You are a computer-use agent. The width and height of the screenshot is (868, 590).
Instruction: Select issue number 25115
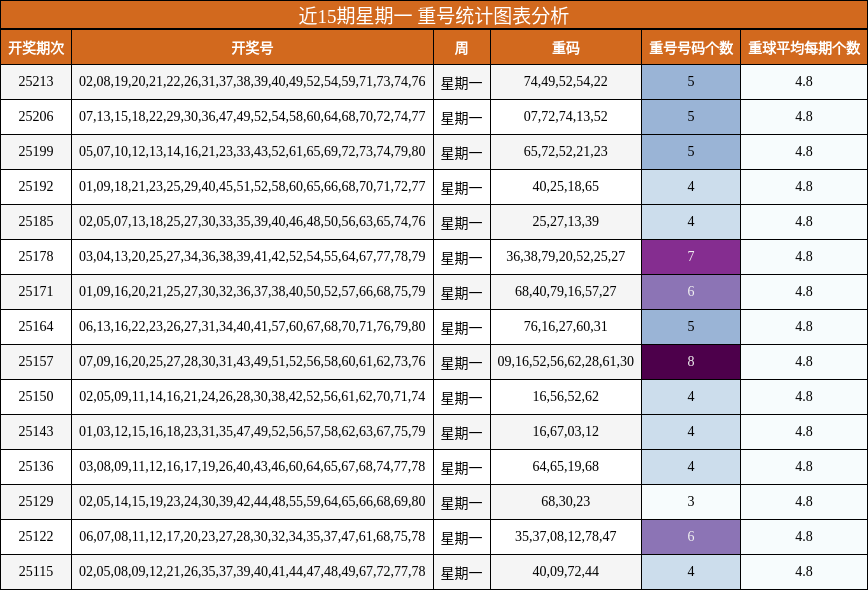pyautogui.click(x=36, y=571)
